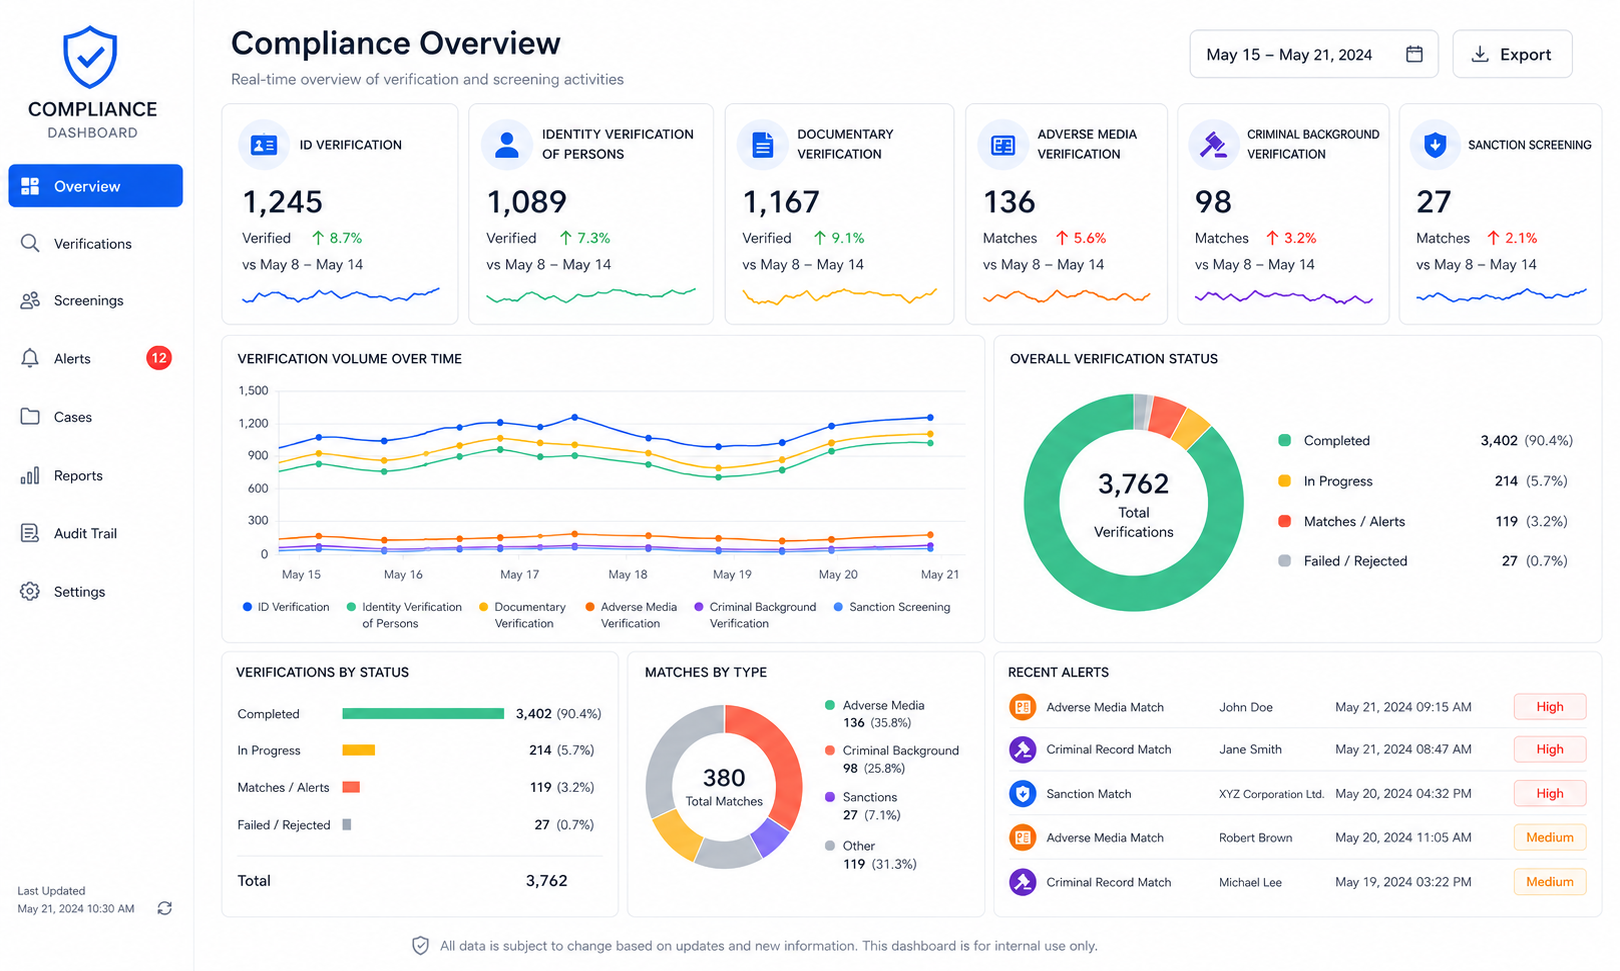Toggle Criminal Background Verification legend entry
The width and height of the screenshot is (1620, 971).
coord(755,615)
